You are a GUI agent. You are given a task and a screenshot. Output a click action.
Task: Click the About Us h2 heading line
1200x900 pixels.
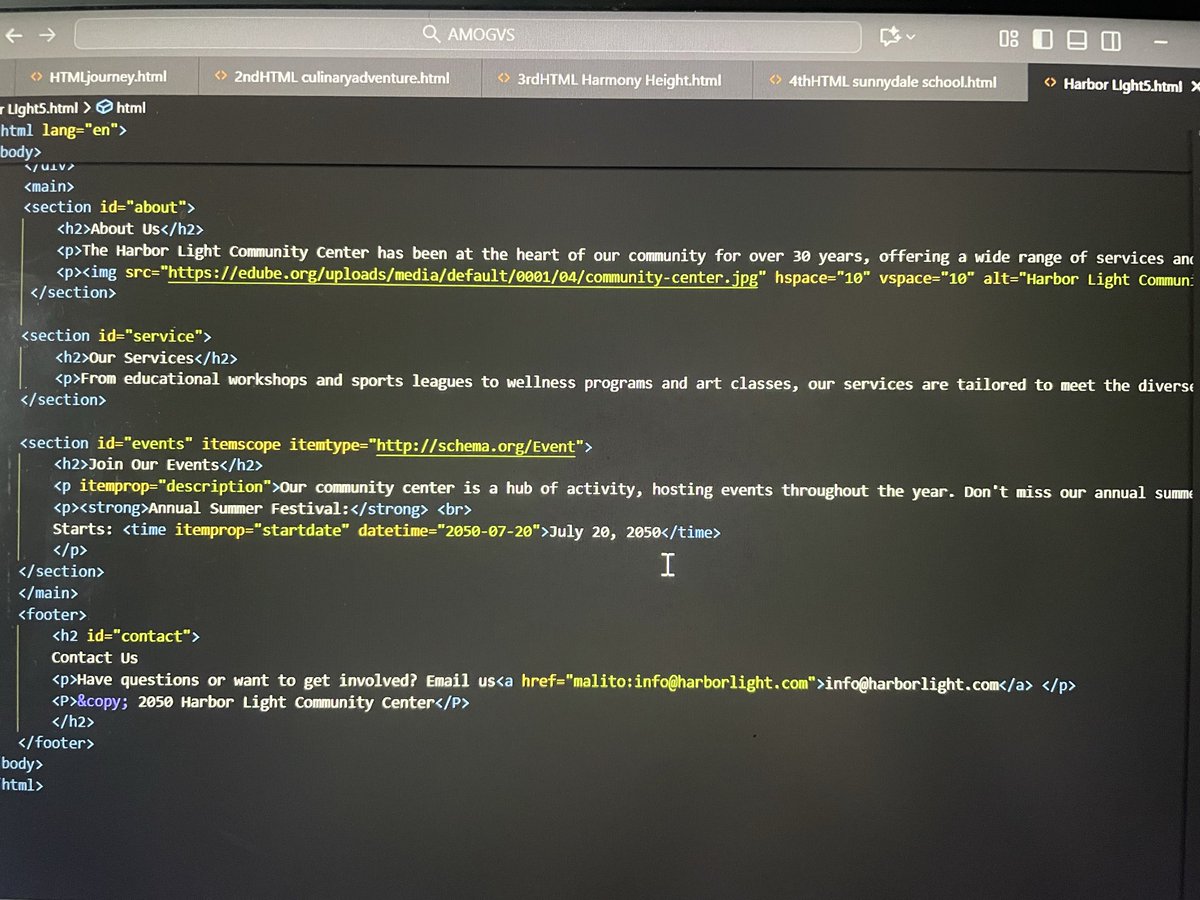130,229
